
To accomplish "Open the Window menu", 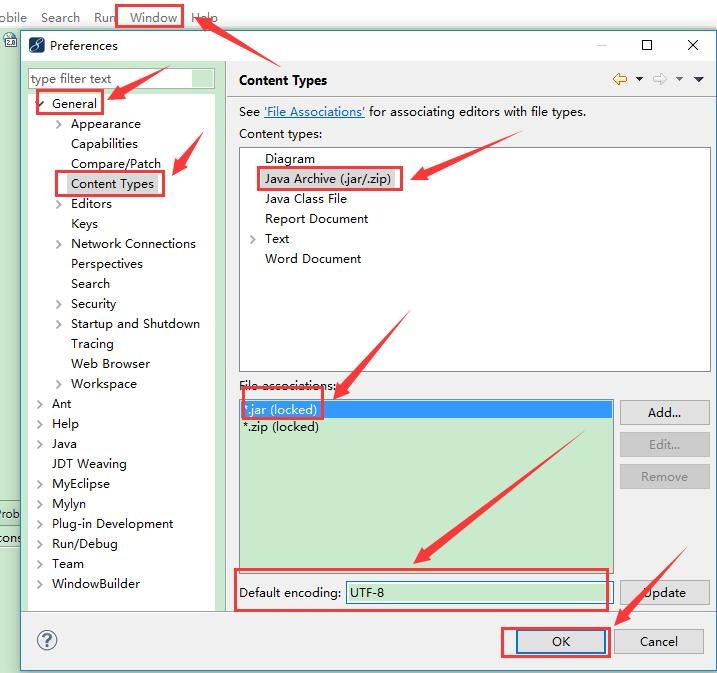I will click(x=153, y=17).
